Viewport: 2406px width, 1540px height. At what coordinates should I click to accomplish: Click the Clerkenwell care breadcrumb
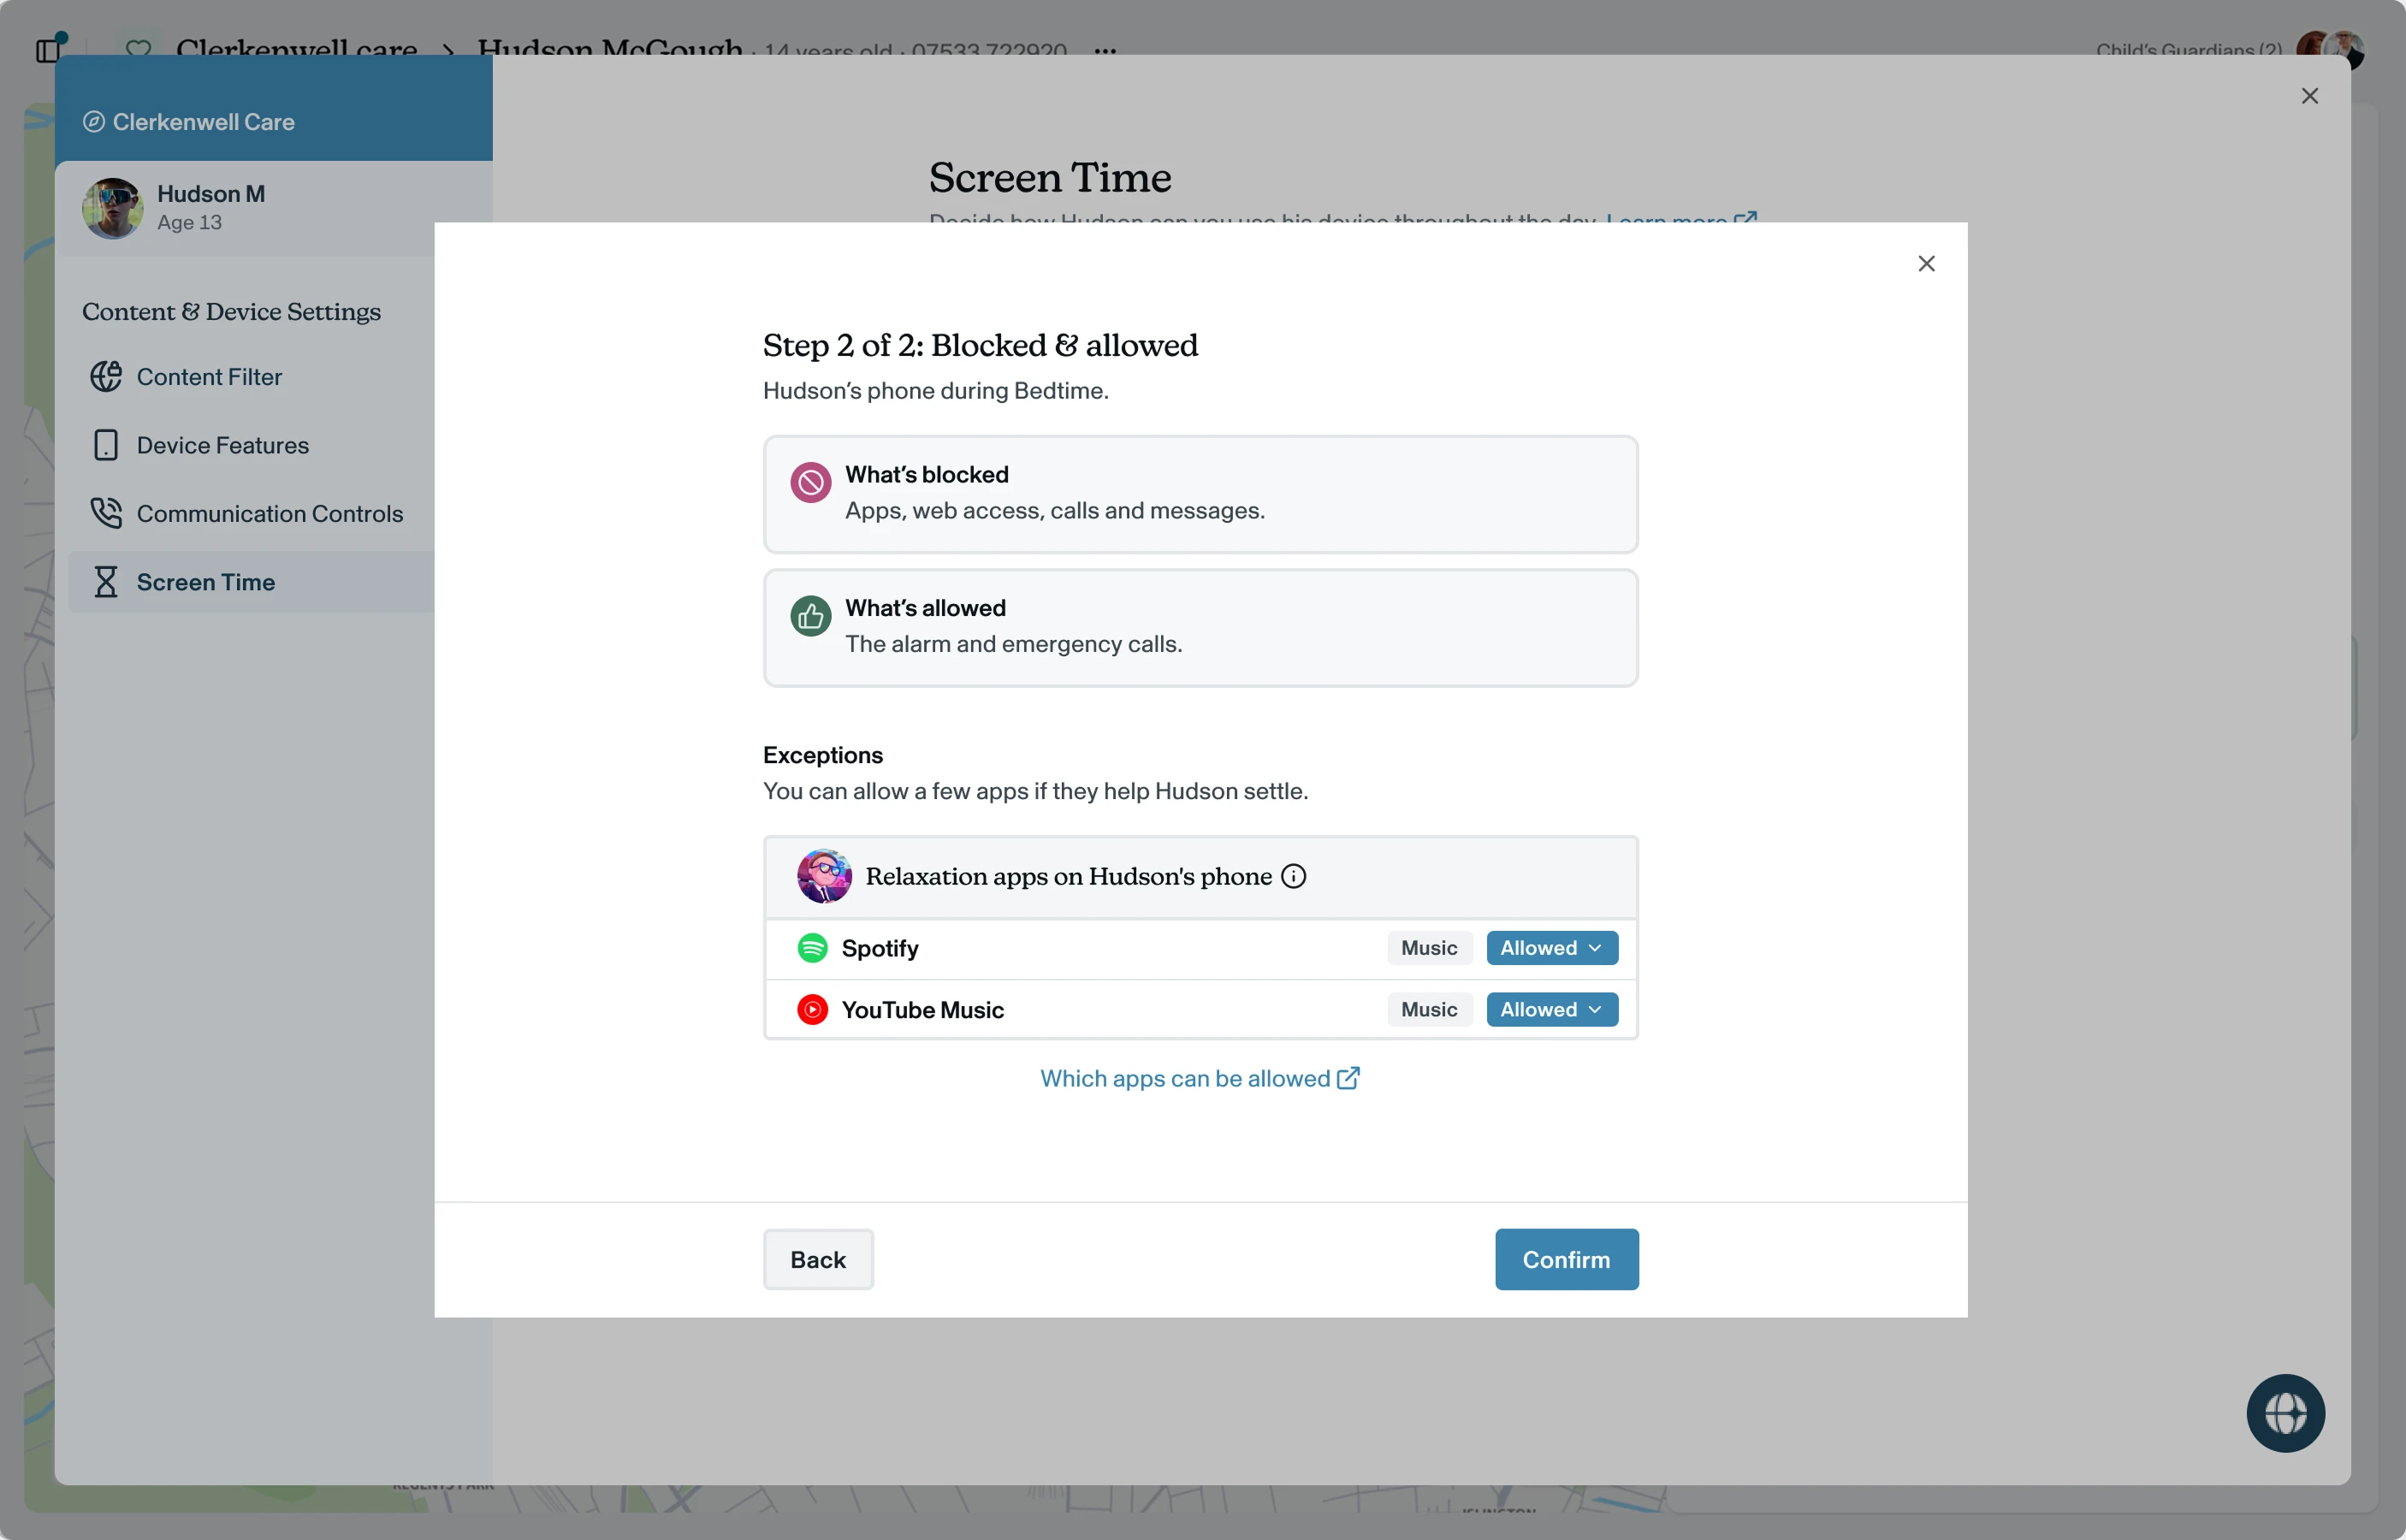pos(296,48)
